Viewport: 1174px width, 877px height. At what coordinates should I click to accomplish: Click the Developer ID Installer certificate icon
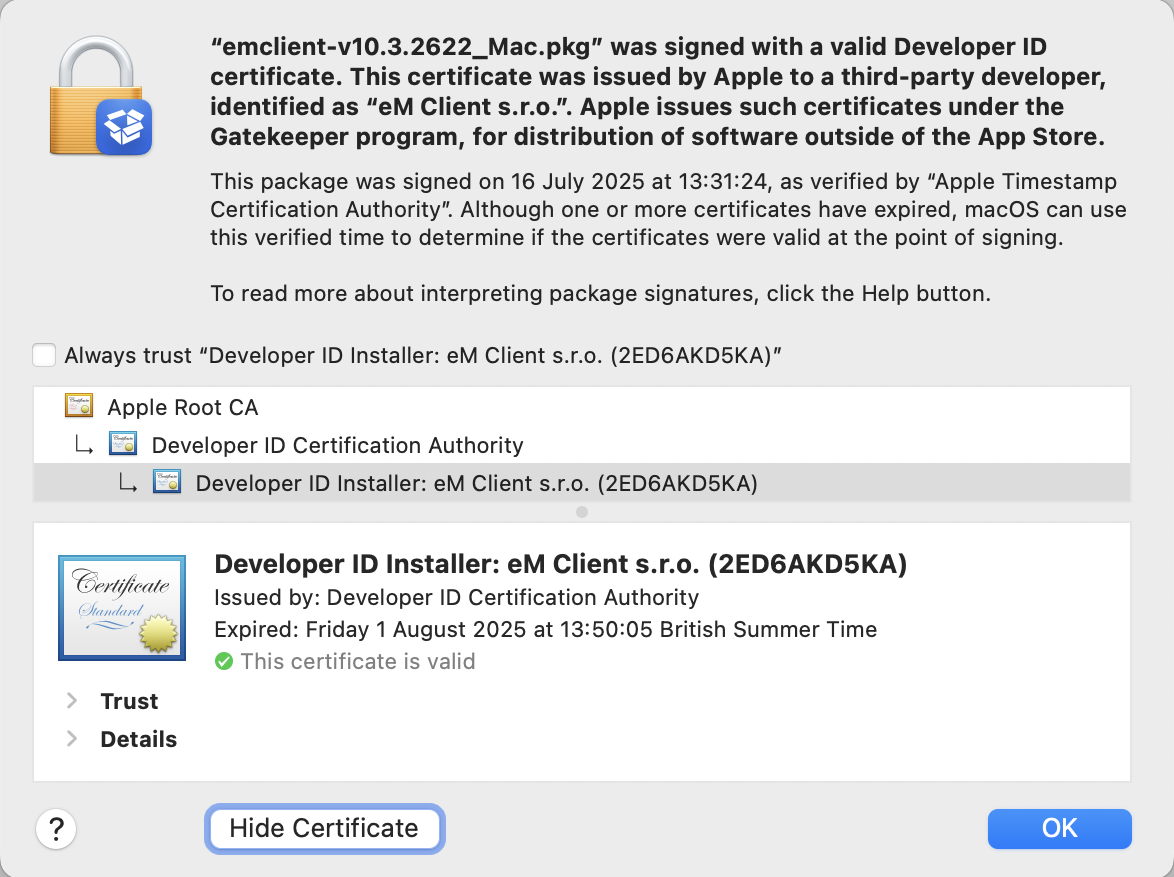click(x=167, y=482)
